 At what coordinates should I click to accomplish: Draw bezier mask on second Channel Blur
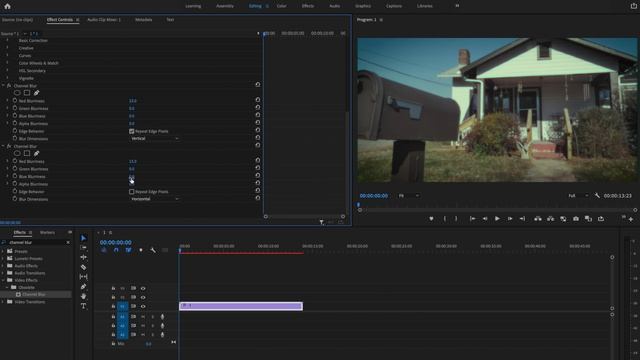click(36, 153)
